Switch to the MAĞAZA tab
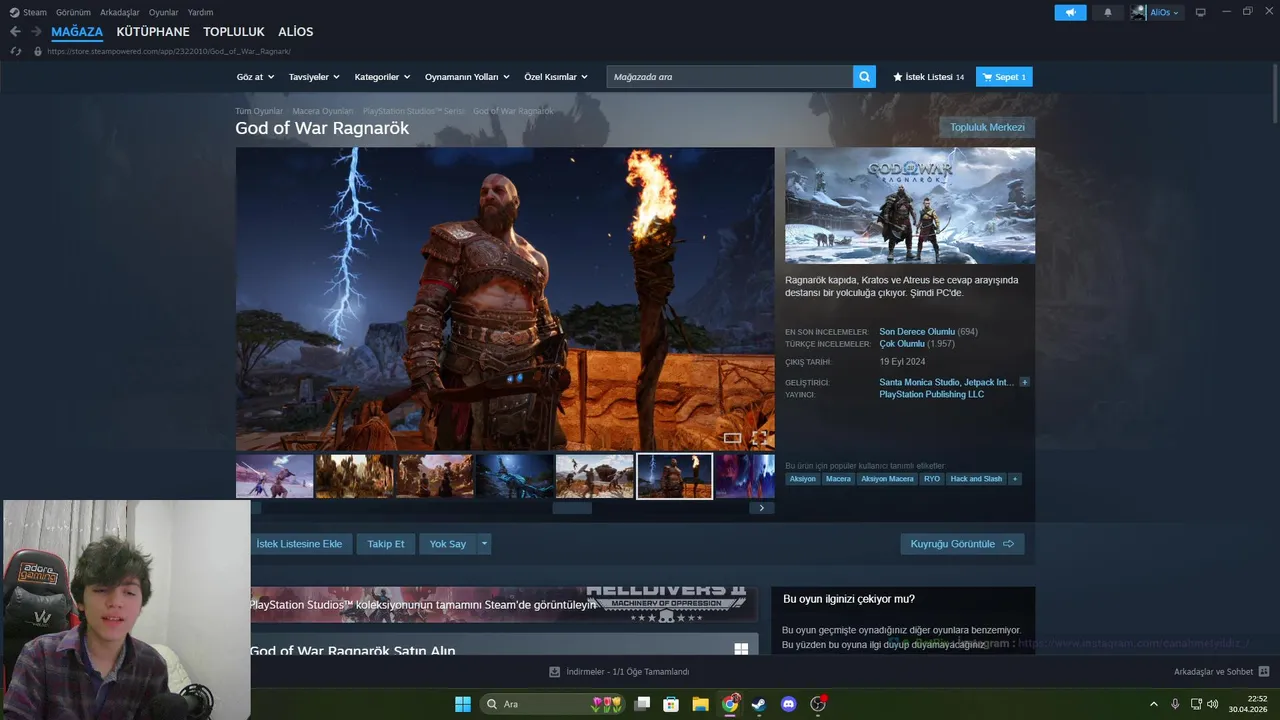The width and height of the screenshot is (1280, 720). coord(77,32)
